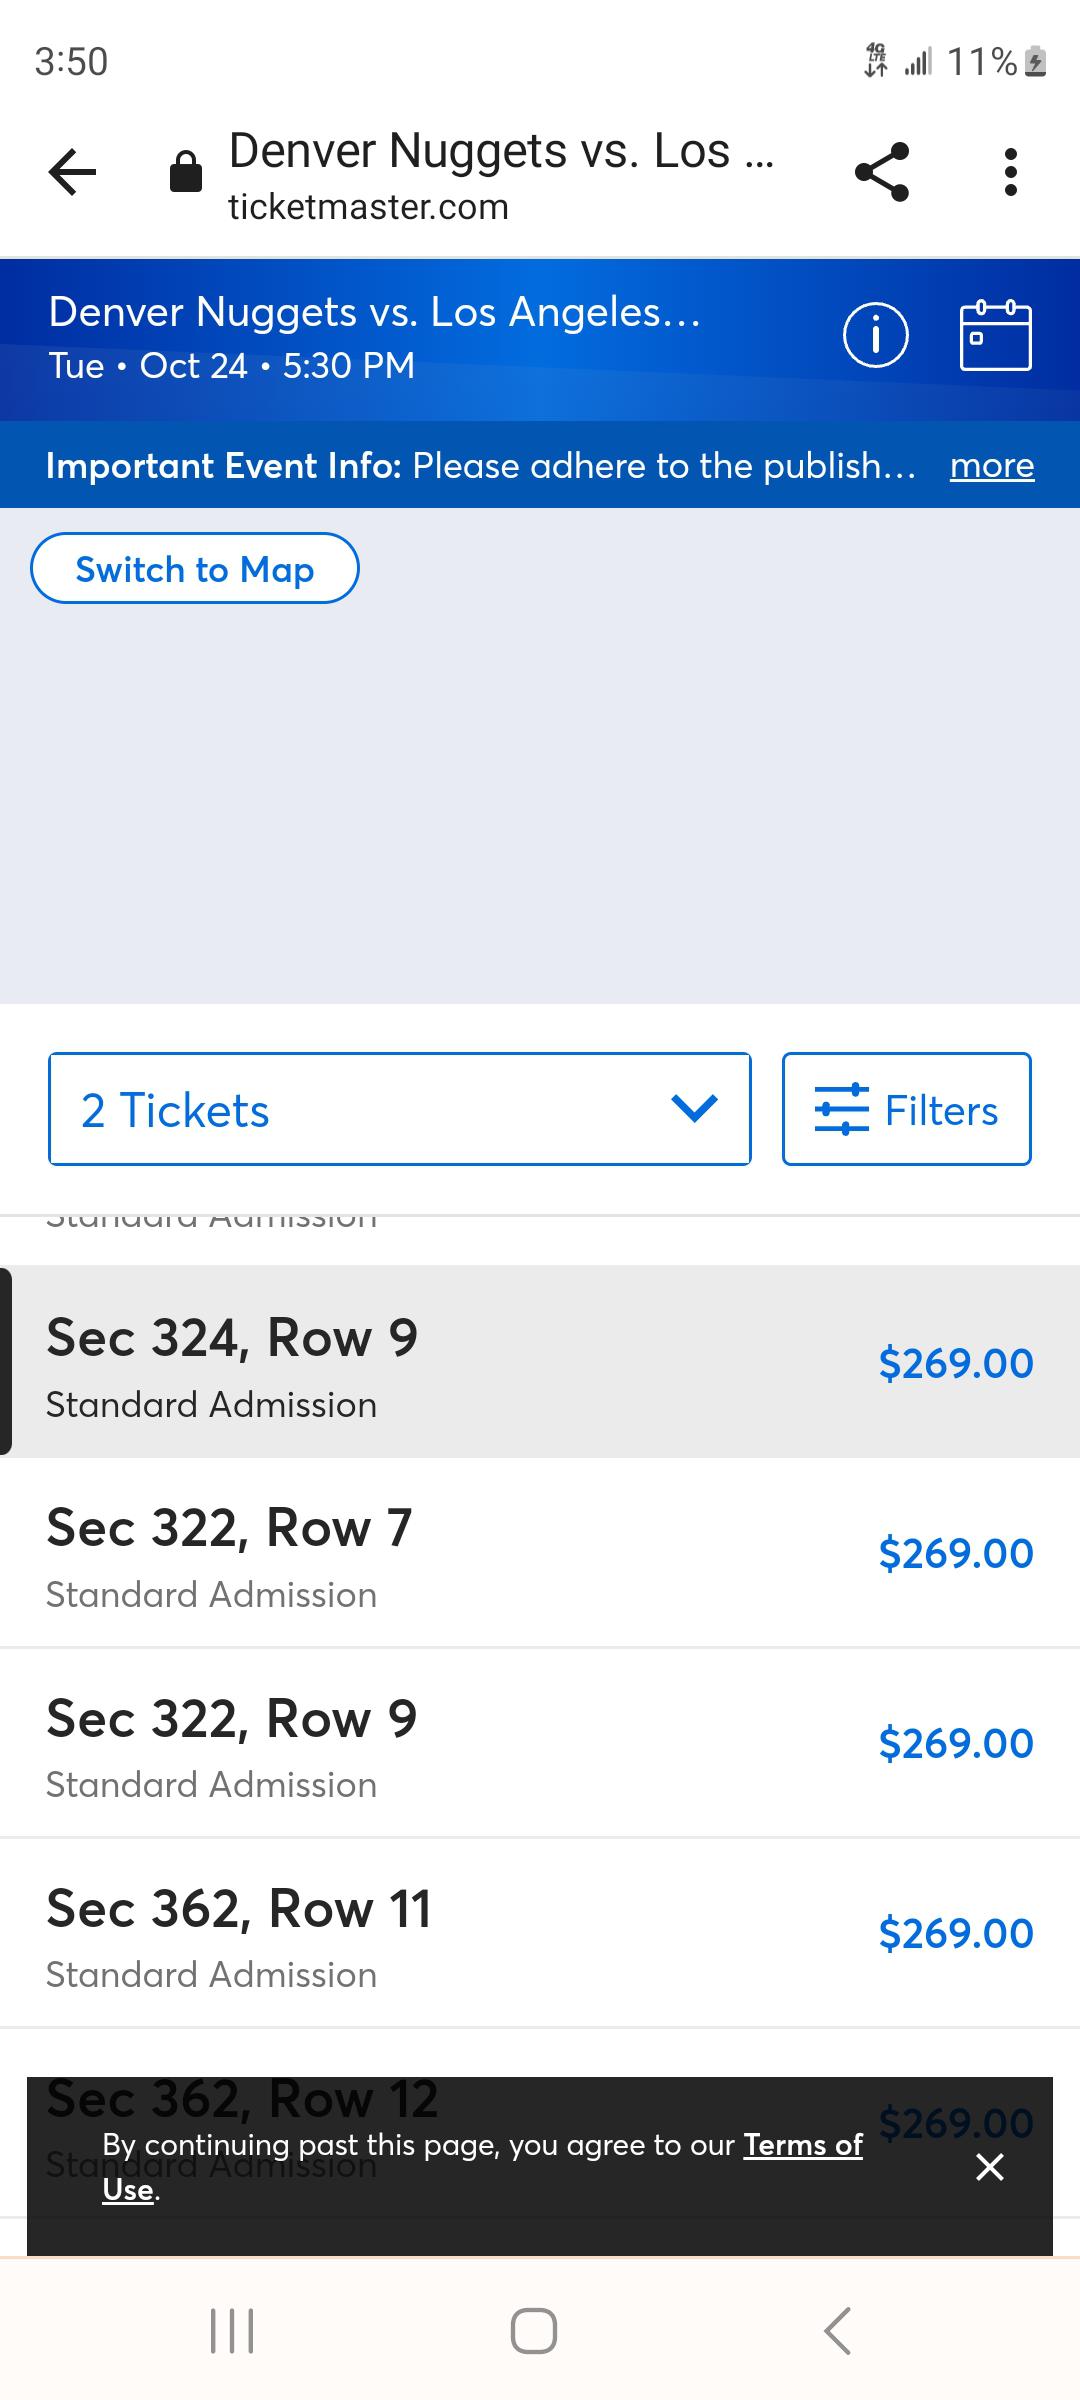Open the three-dot browser menu
The image size is (1080, 2400).
click(x=1011, y=172)
